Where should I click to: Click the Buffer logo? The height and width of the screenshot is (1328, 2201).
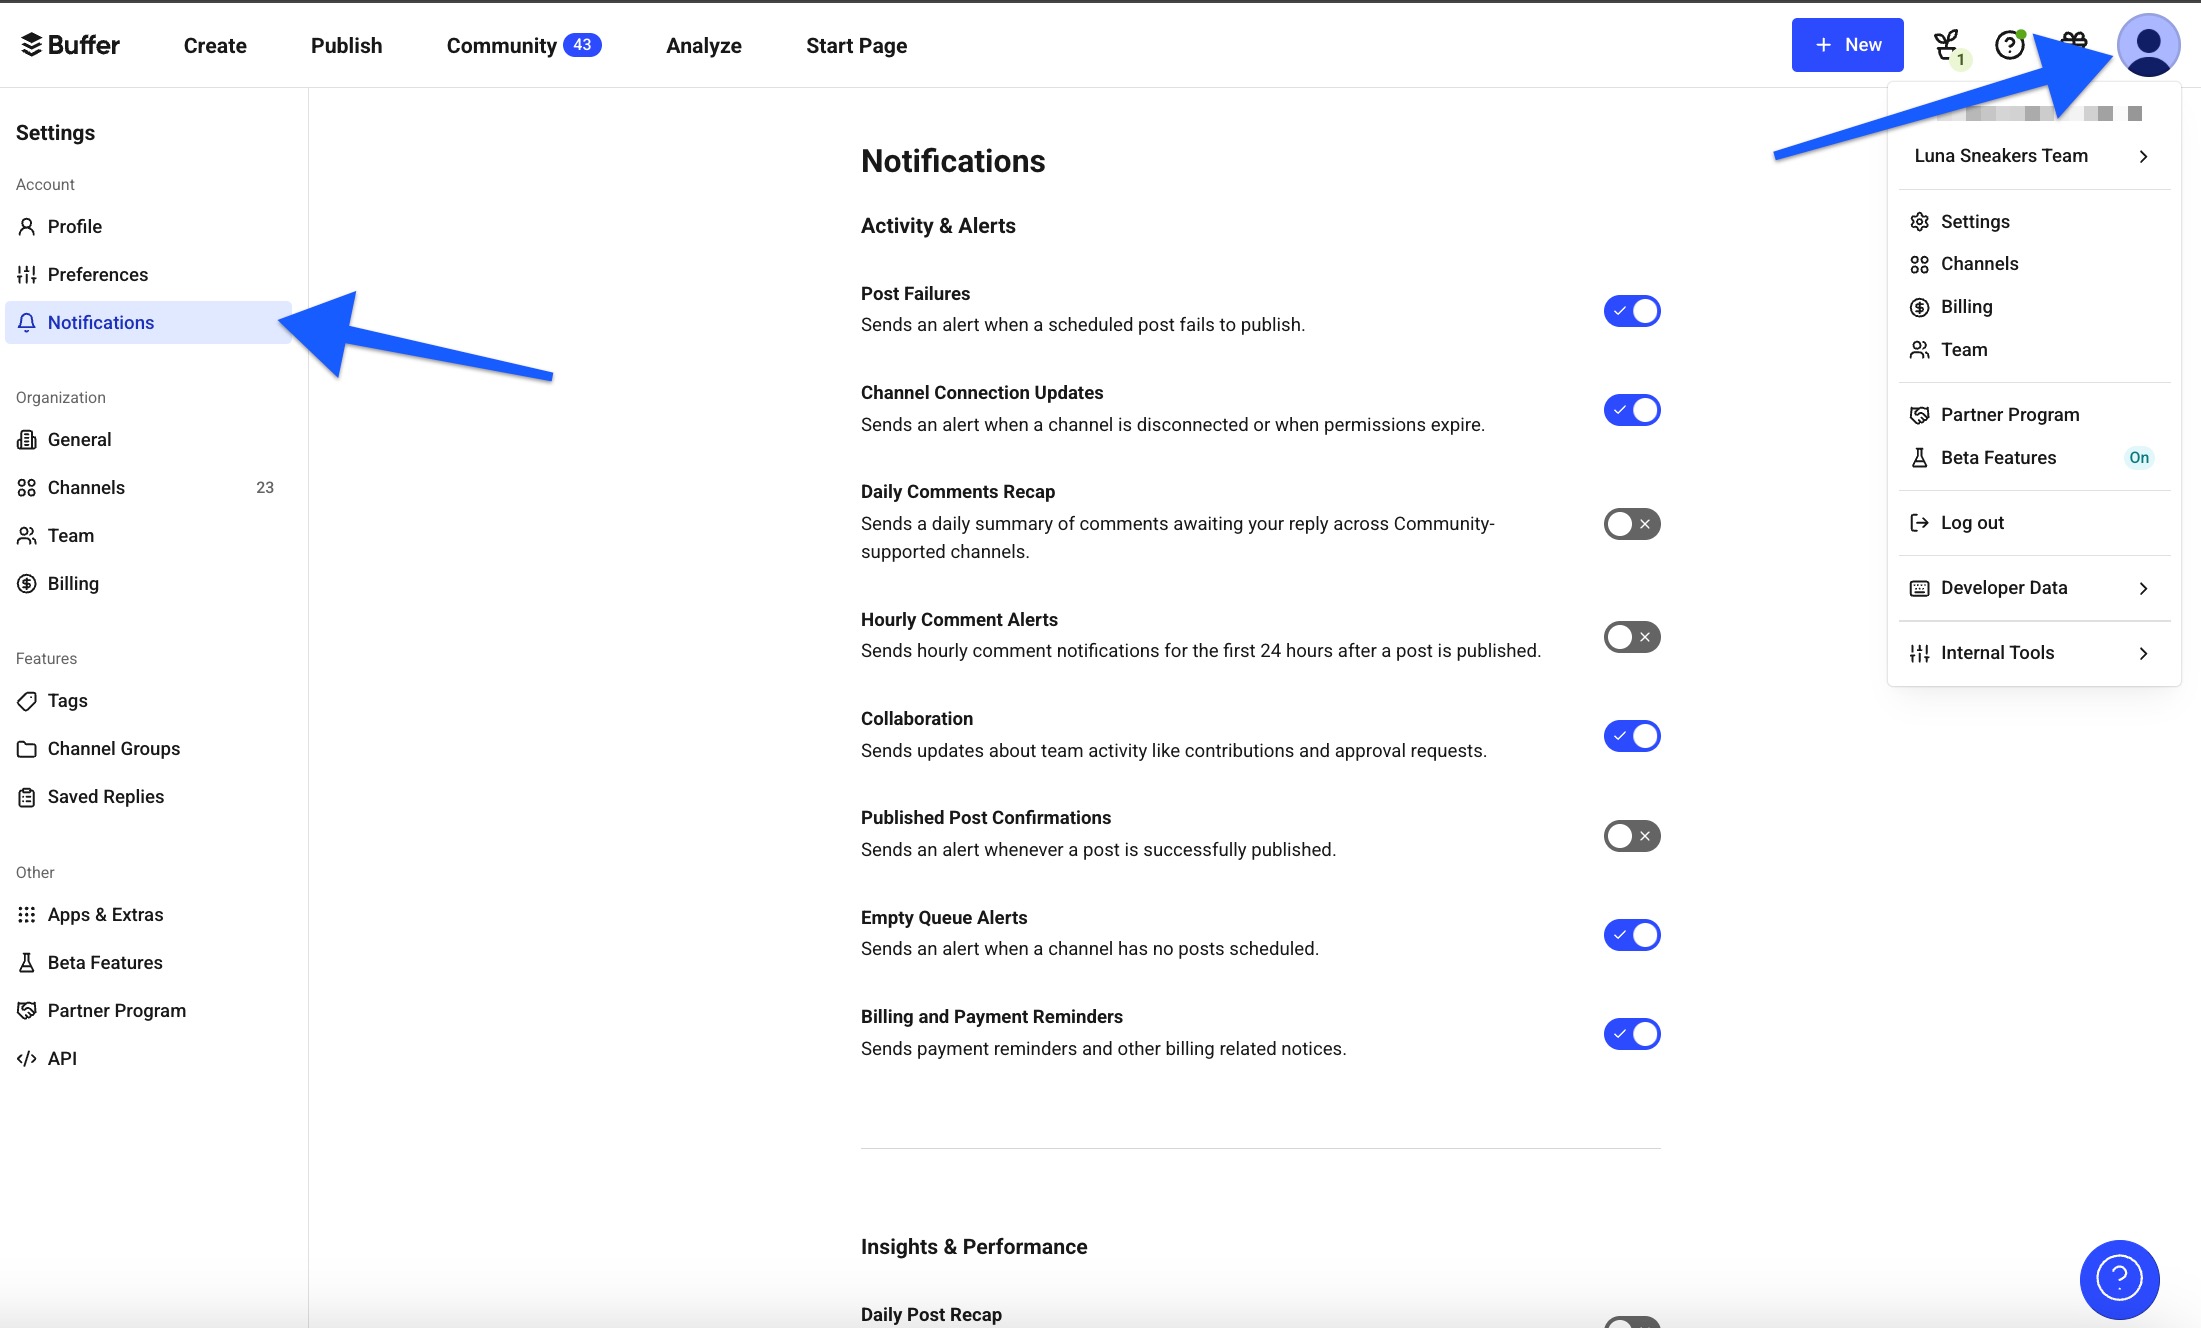click(70, 44)
